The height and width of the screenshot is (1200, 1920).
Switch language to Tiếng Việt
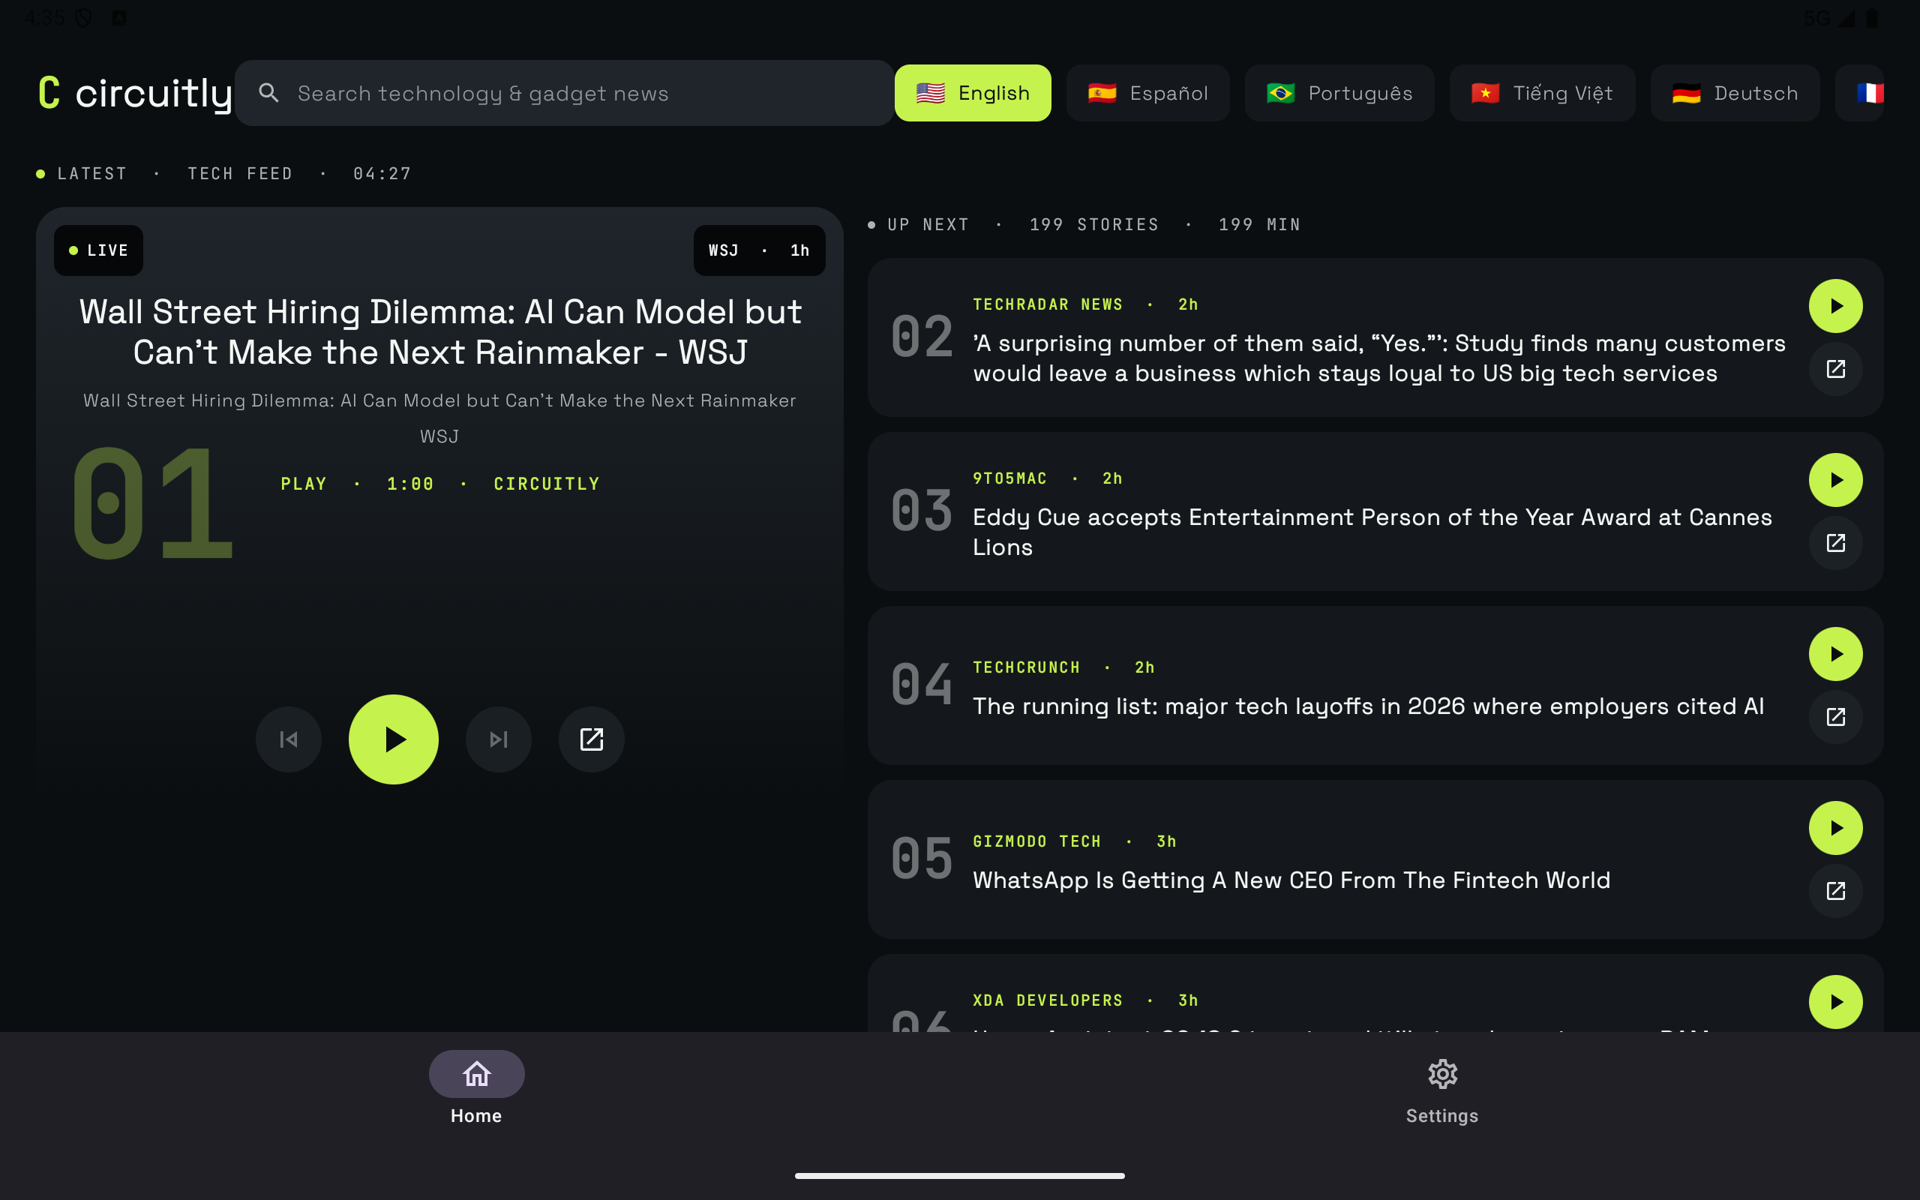1543,93
